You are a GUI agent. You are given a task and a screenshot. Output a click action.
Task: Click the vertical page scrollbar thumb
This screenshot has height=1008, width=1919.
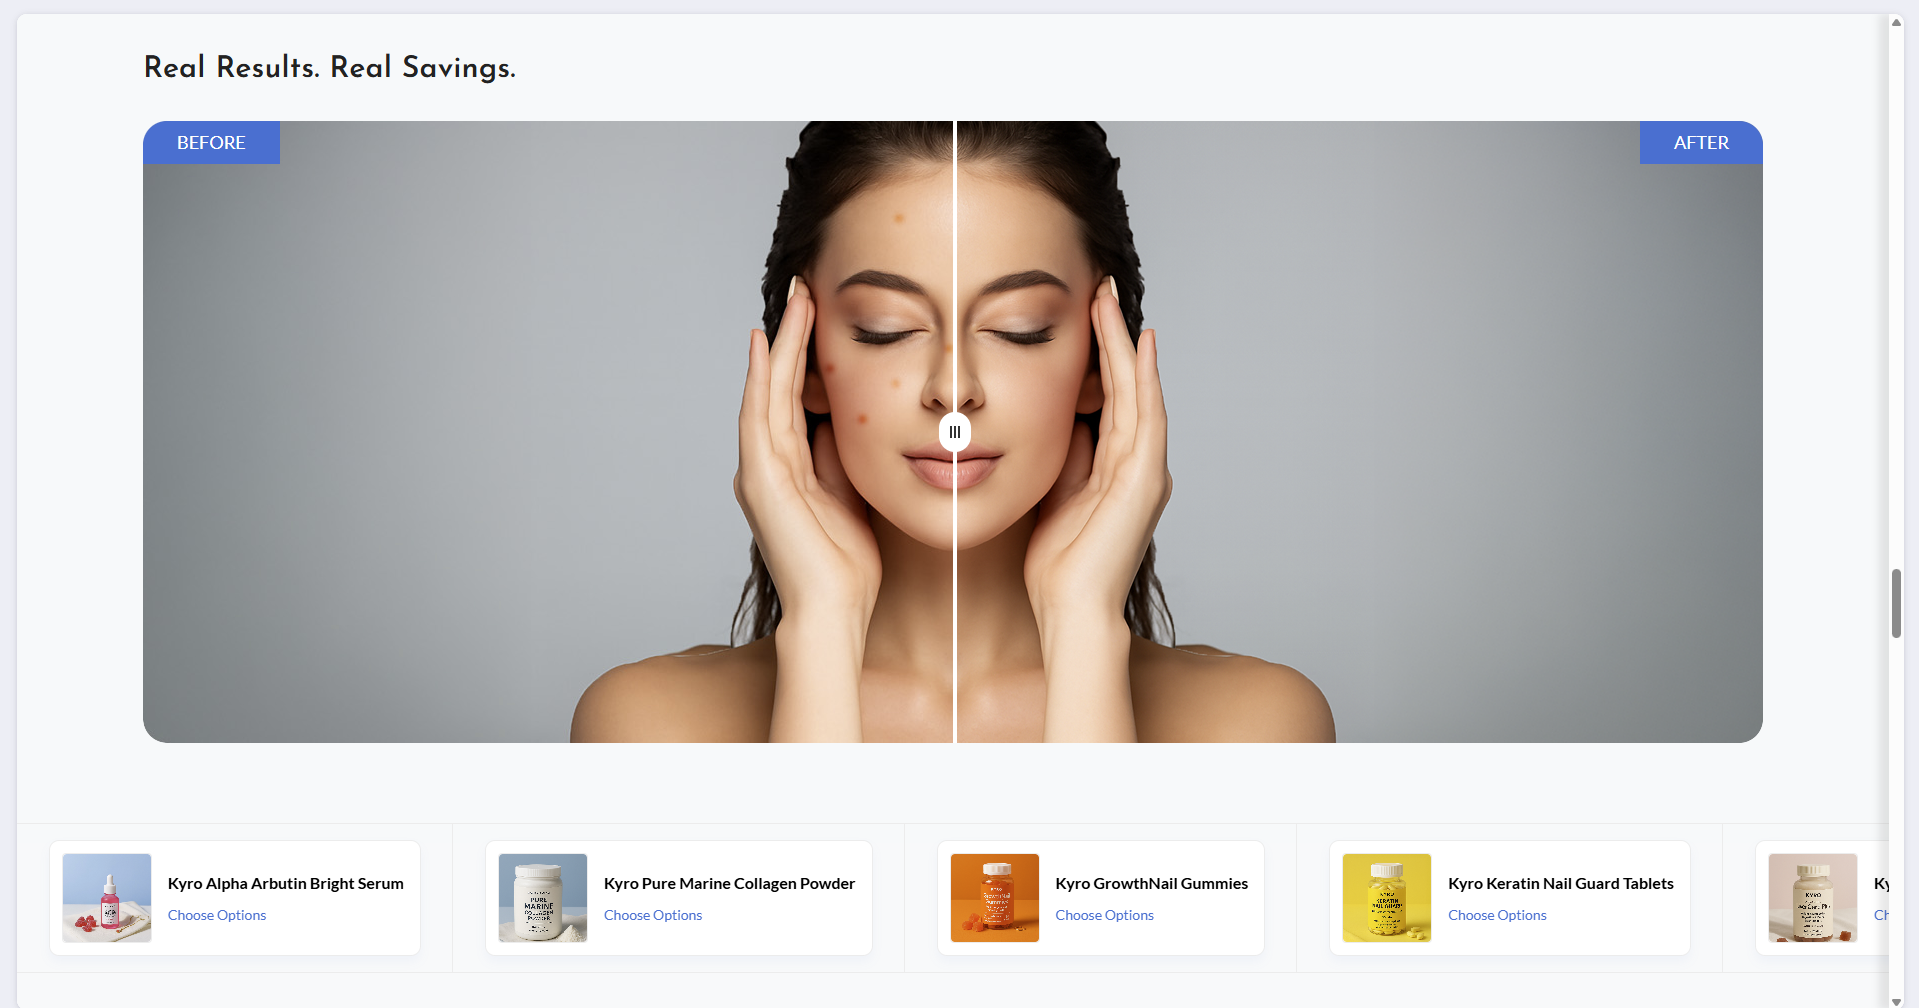[1896, 603]
